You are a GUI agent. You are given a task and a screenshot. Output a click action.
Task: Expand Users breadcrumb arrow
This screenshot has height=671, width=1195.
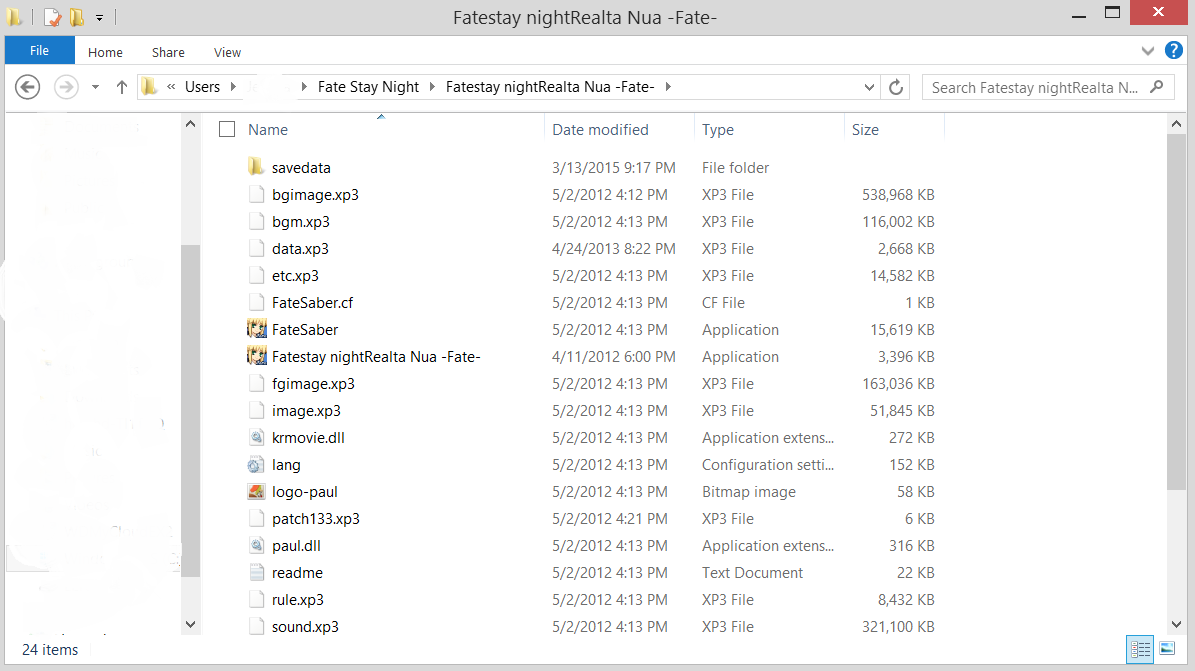[x=233, y=87]
